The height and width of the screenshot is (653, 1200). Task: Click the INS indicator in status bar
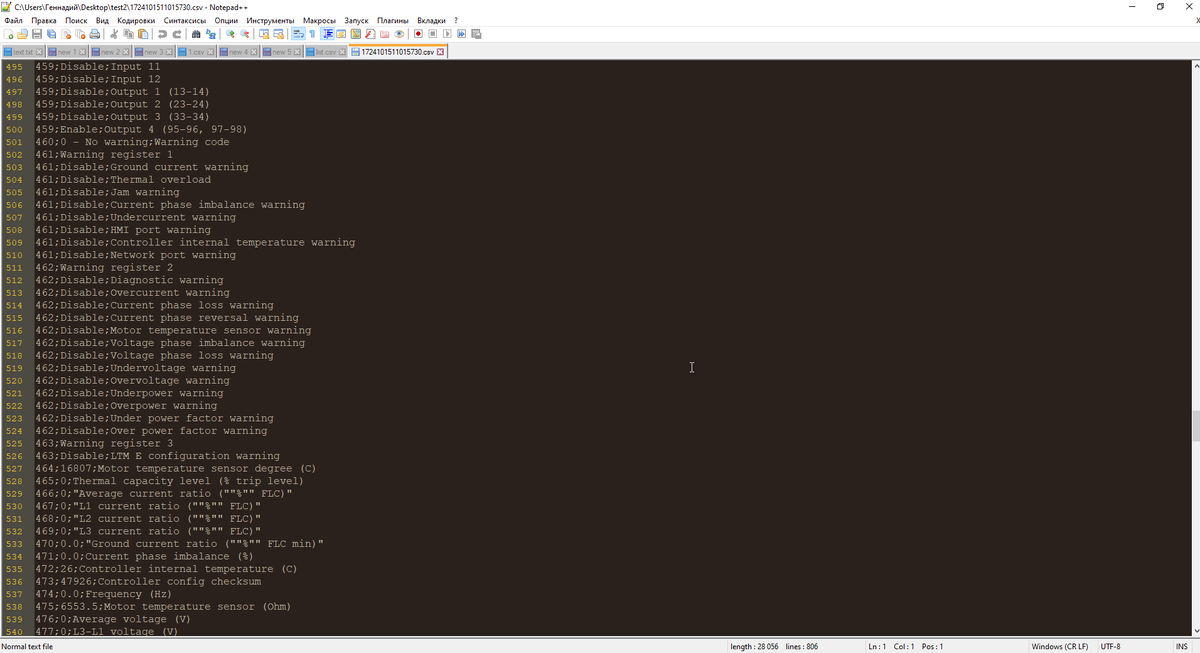(1182, 646)
